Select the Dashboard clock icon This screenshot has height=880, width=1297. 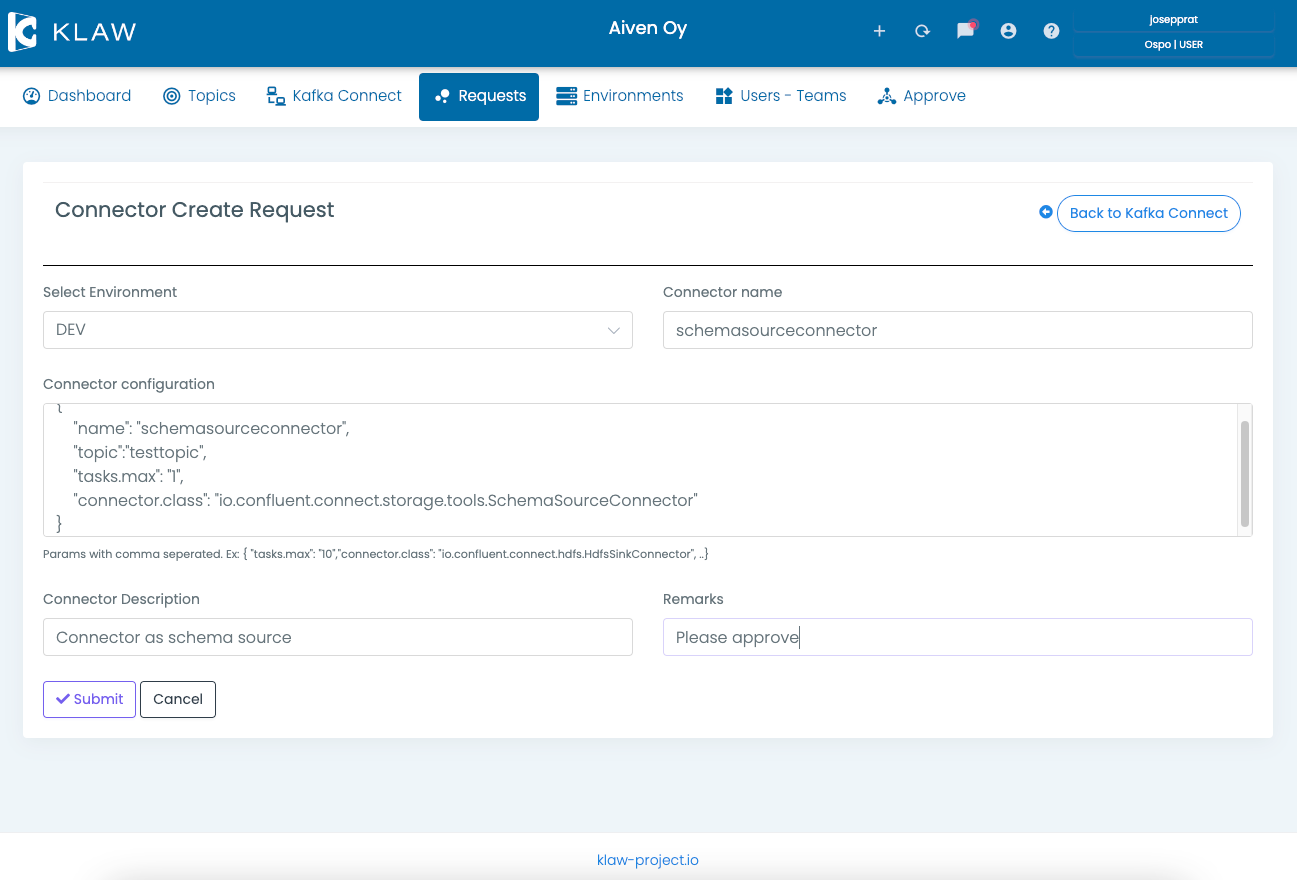point(31,95)
